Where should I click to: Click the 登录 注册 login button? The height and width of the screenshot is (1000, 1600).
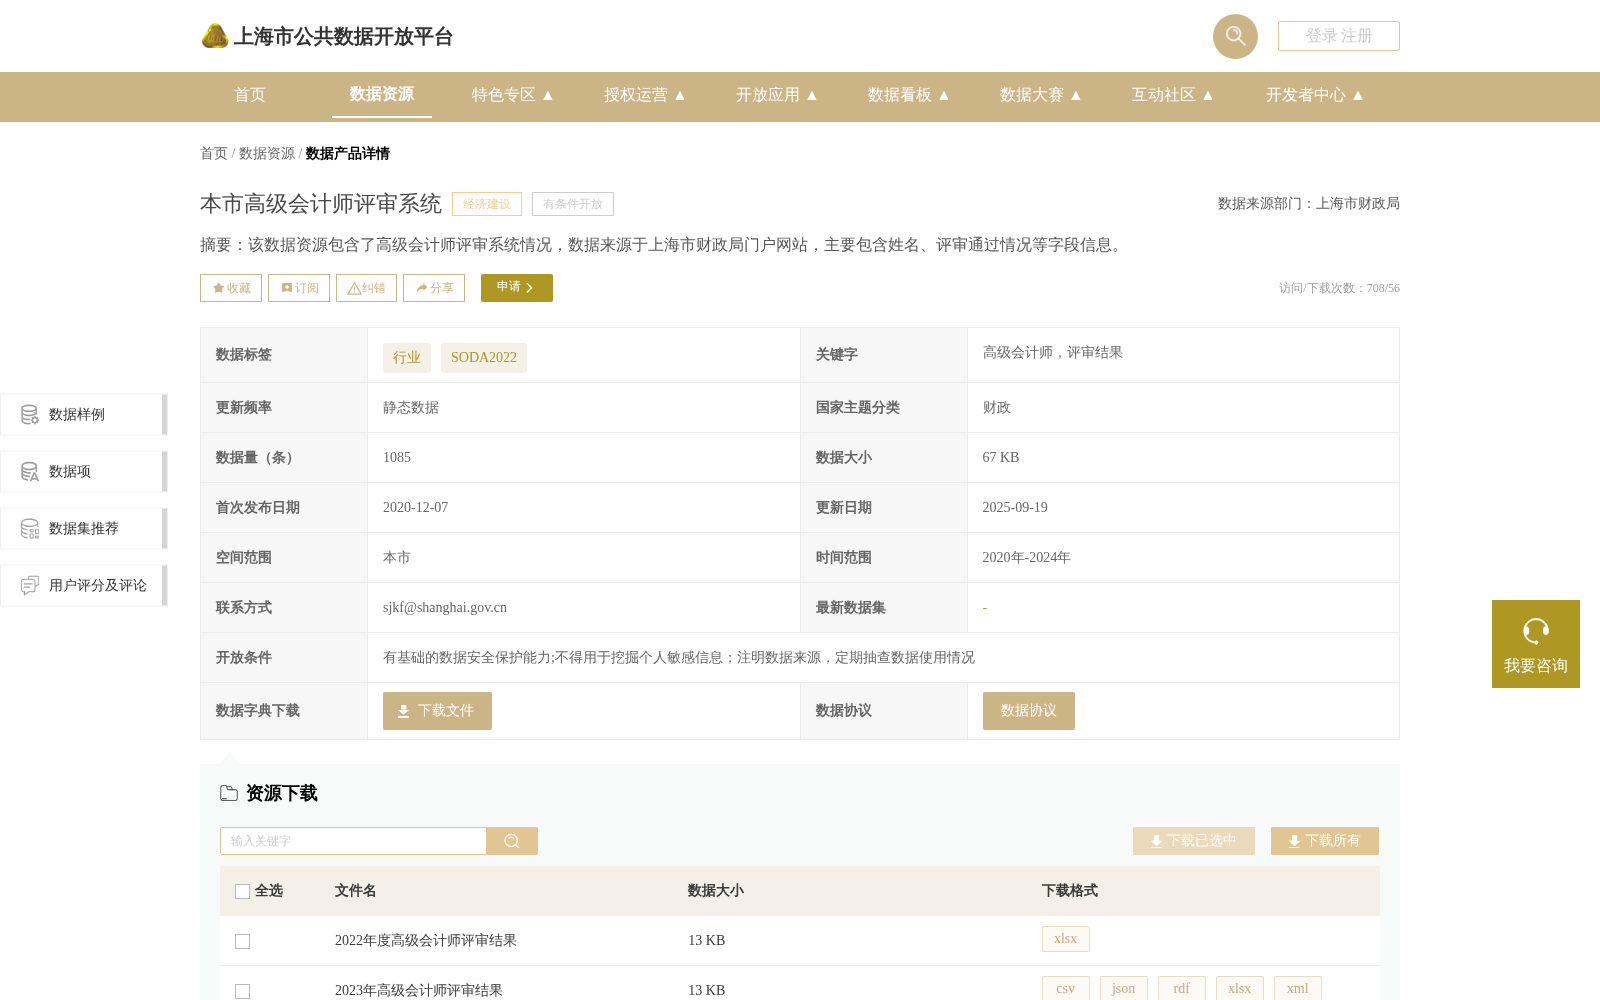pos(1339,36)
